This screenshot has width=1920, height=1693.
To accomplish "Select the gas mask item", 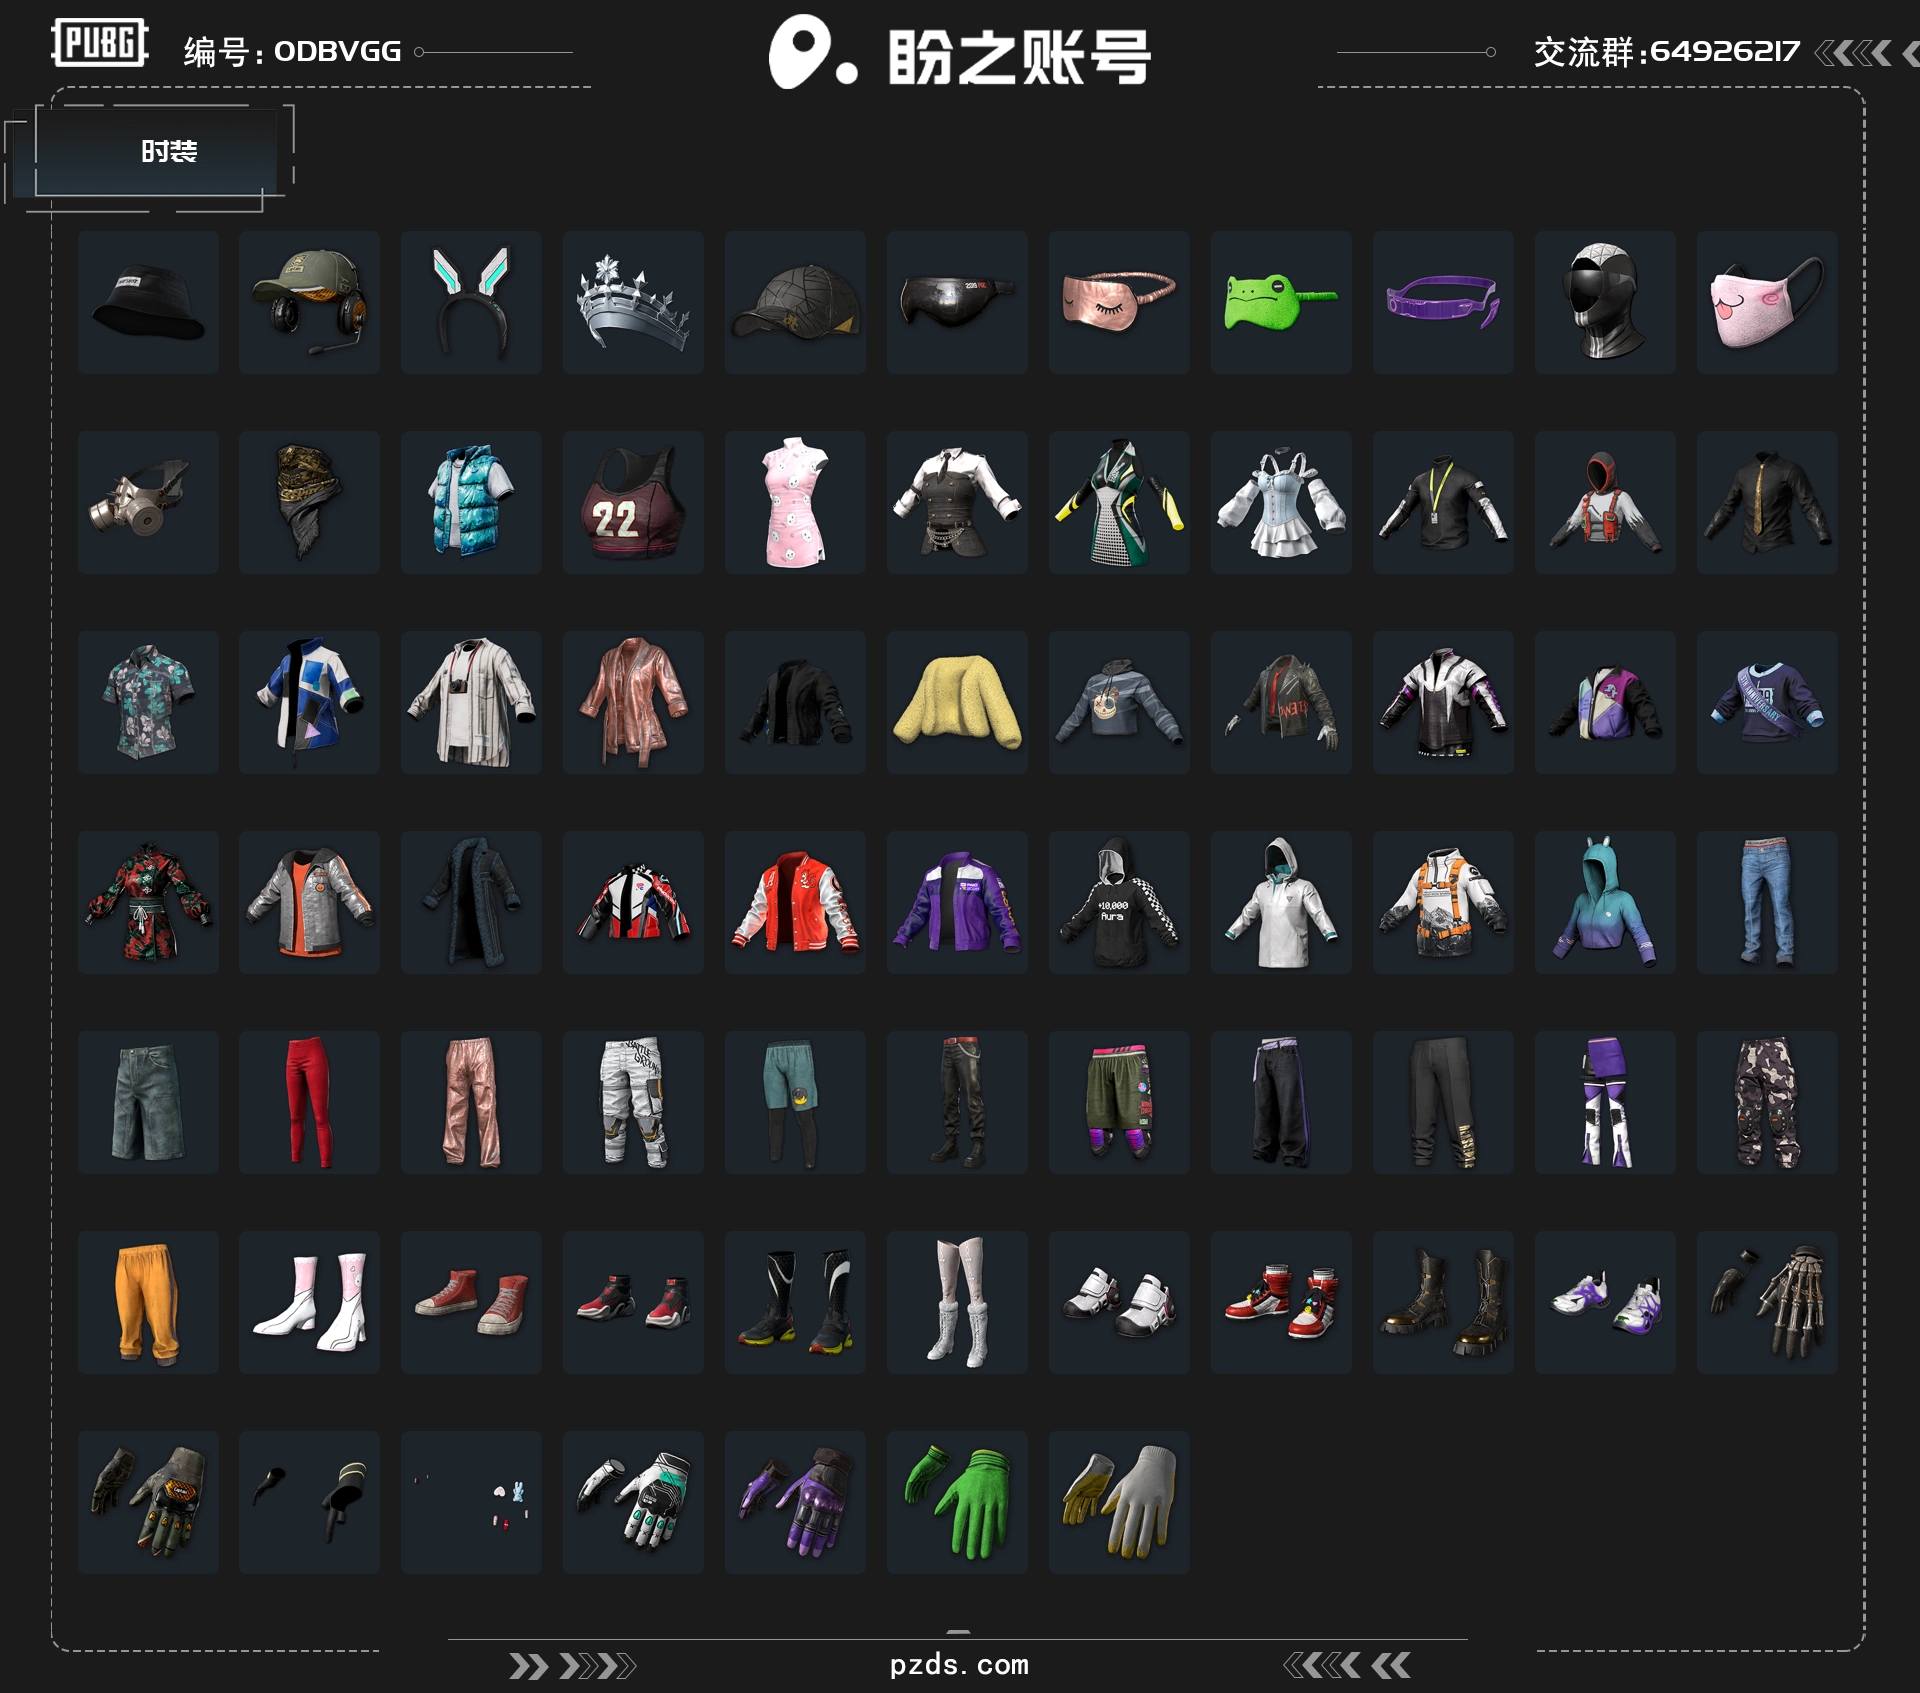I will (x=148, y=502).
